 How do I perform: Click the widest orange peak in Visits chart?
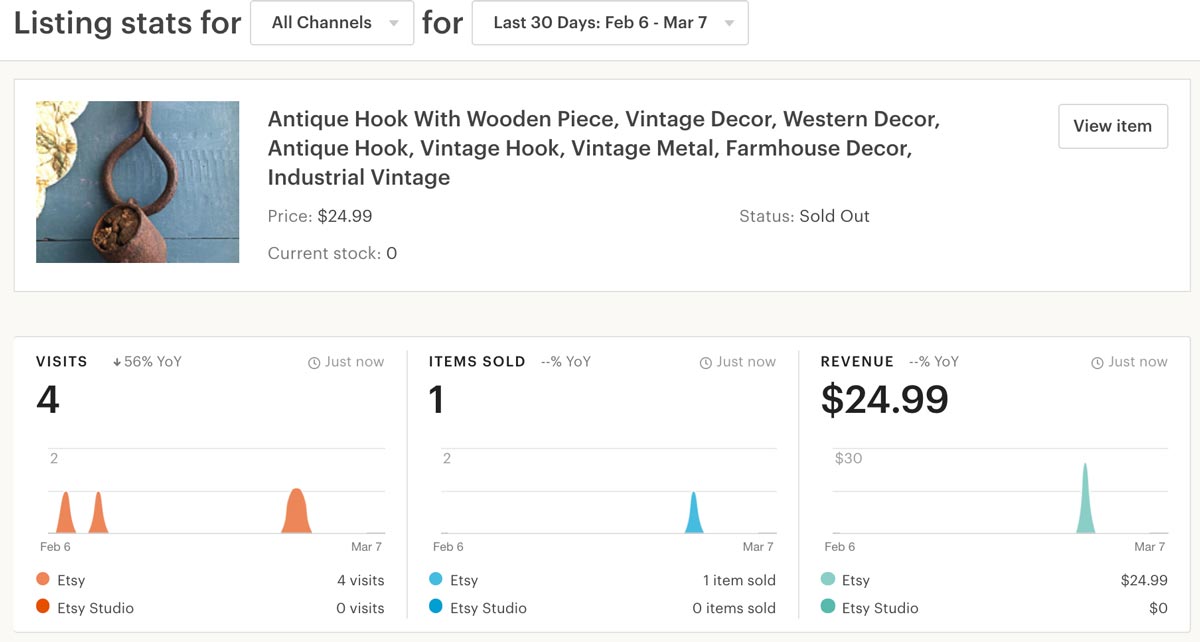point(296,513)
